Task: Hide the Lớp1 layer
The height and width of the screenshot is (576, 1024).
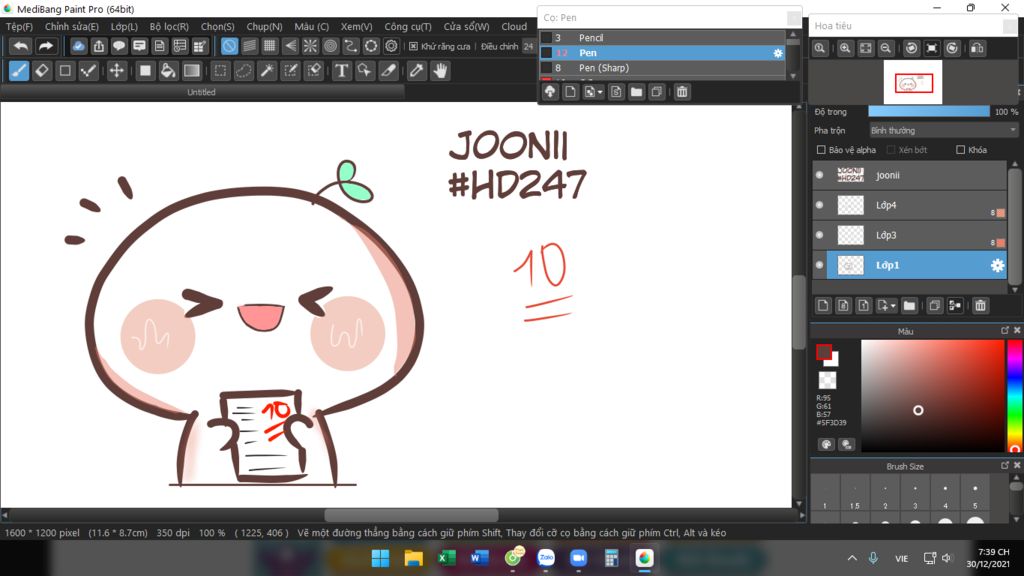Action: (820, 265)
